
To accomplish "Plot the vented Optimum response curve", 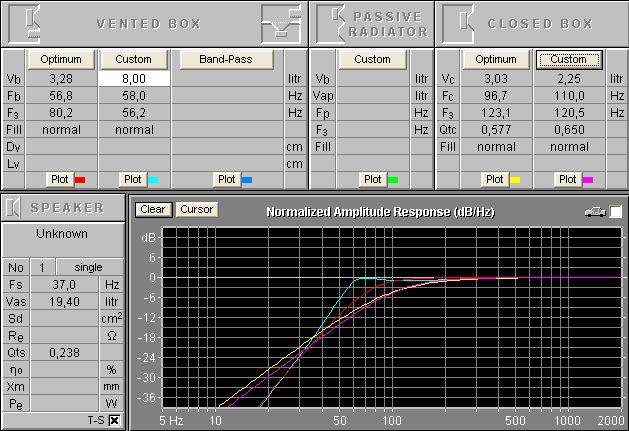I will pyautogui.click(x=60, y=179).
